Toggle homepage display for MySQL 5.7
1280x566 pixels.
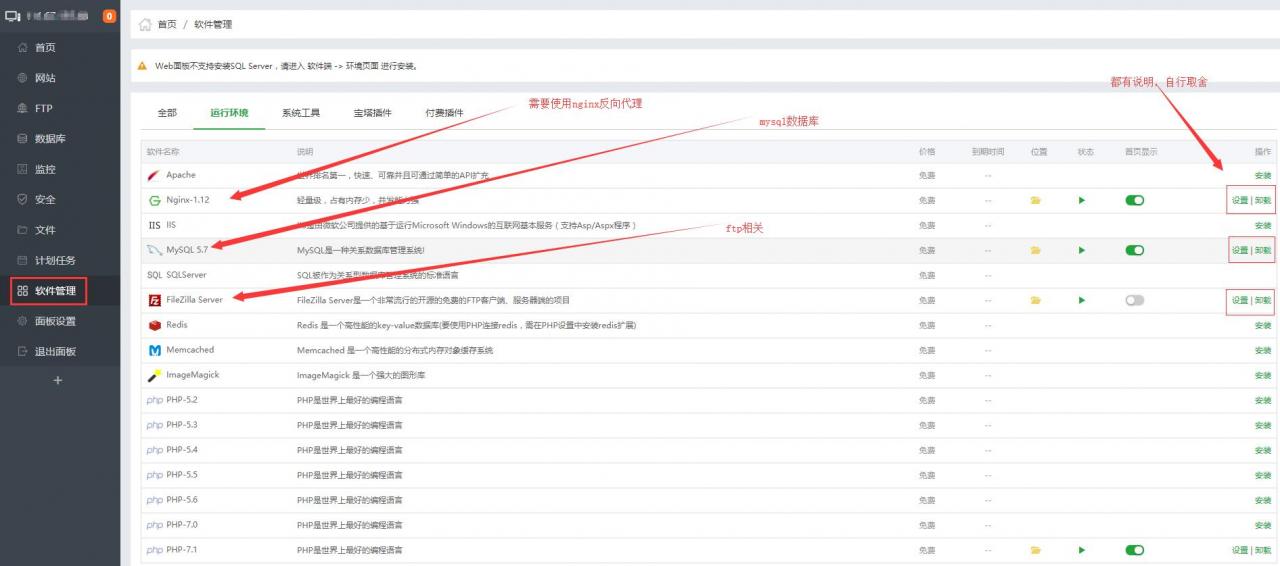pyautogui.click(x=1134, y=250)
